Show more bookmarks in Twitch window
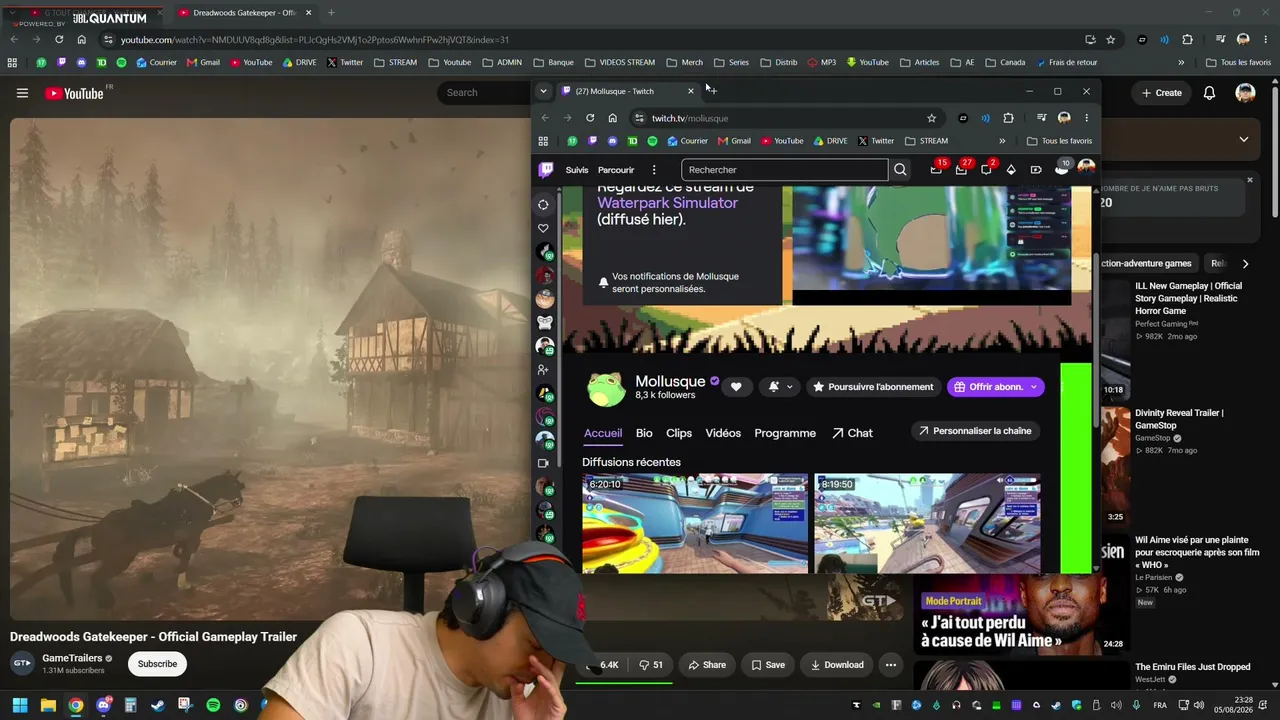 pos(1003,141)
